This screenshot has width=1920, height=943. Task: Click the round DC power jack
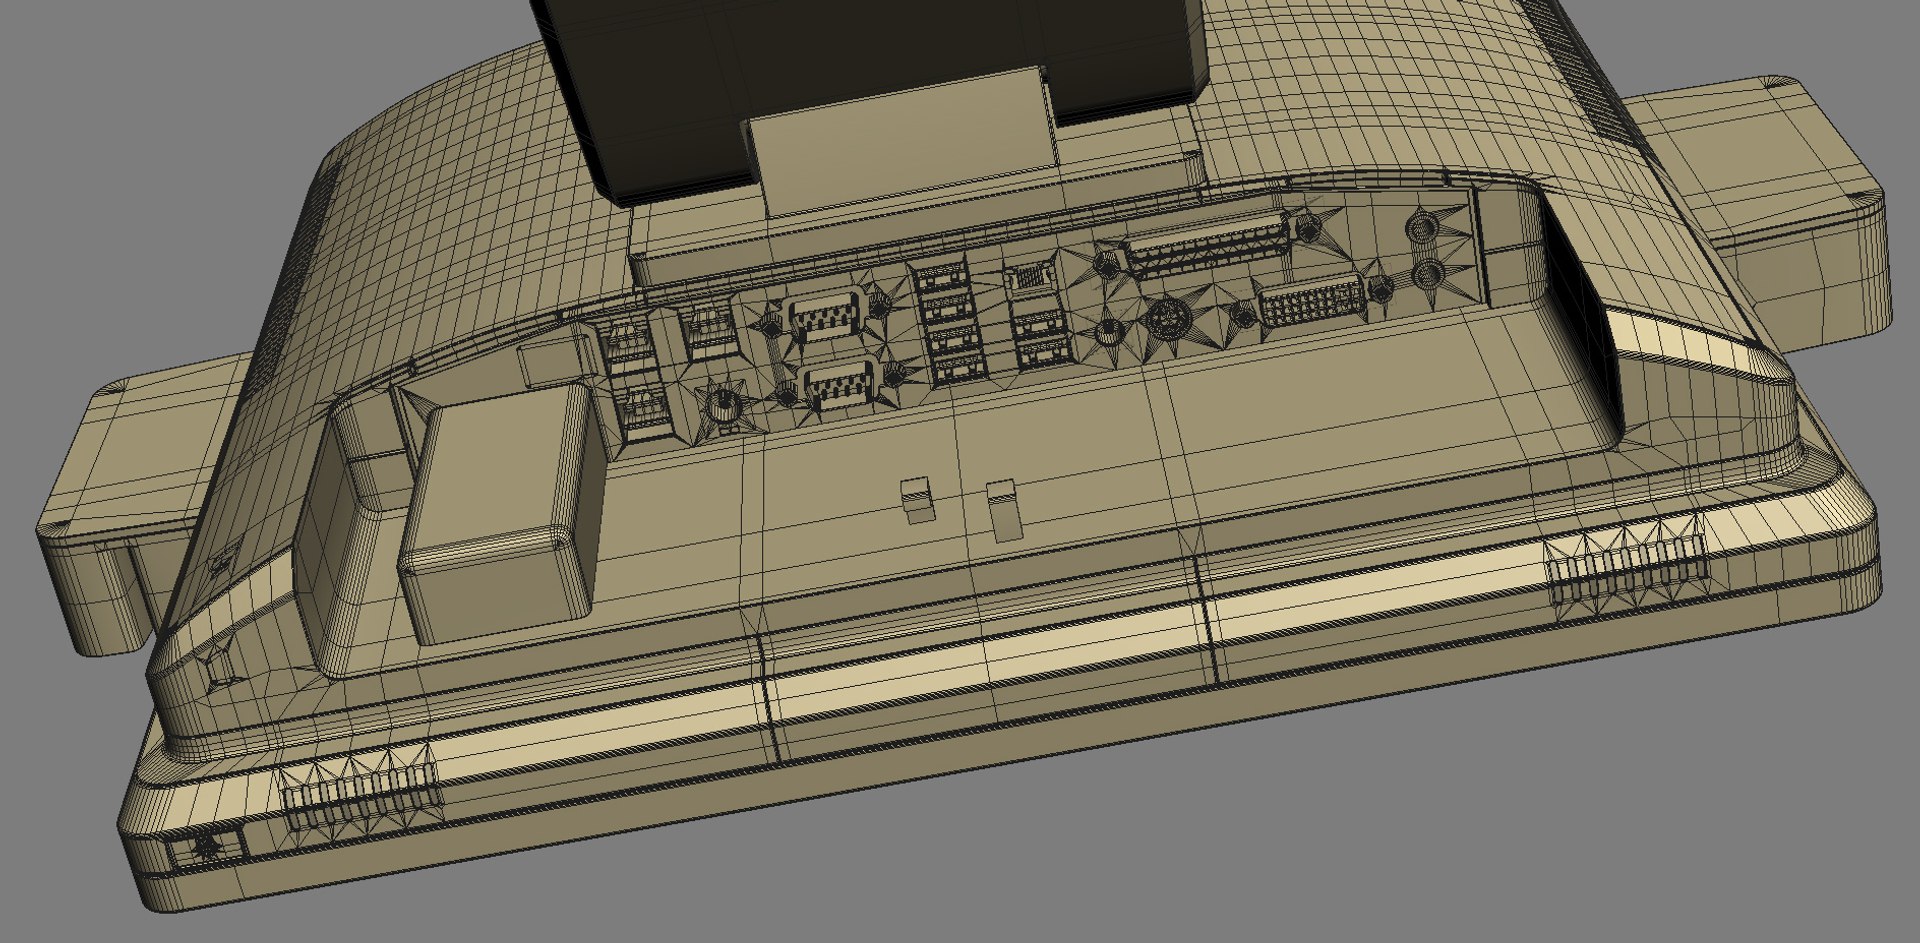tap(722, 404)
